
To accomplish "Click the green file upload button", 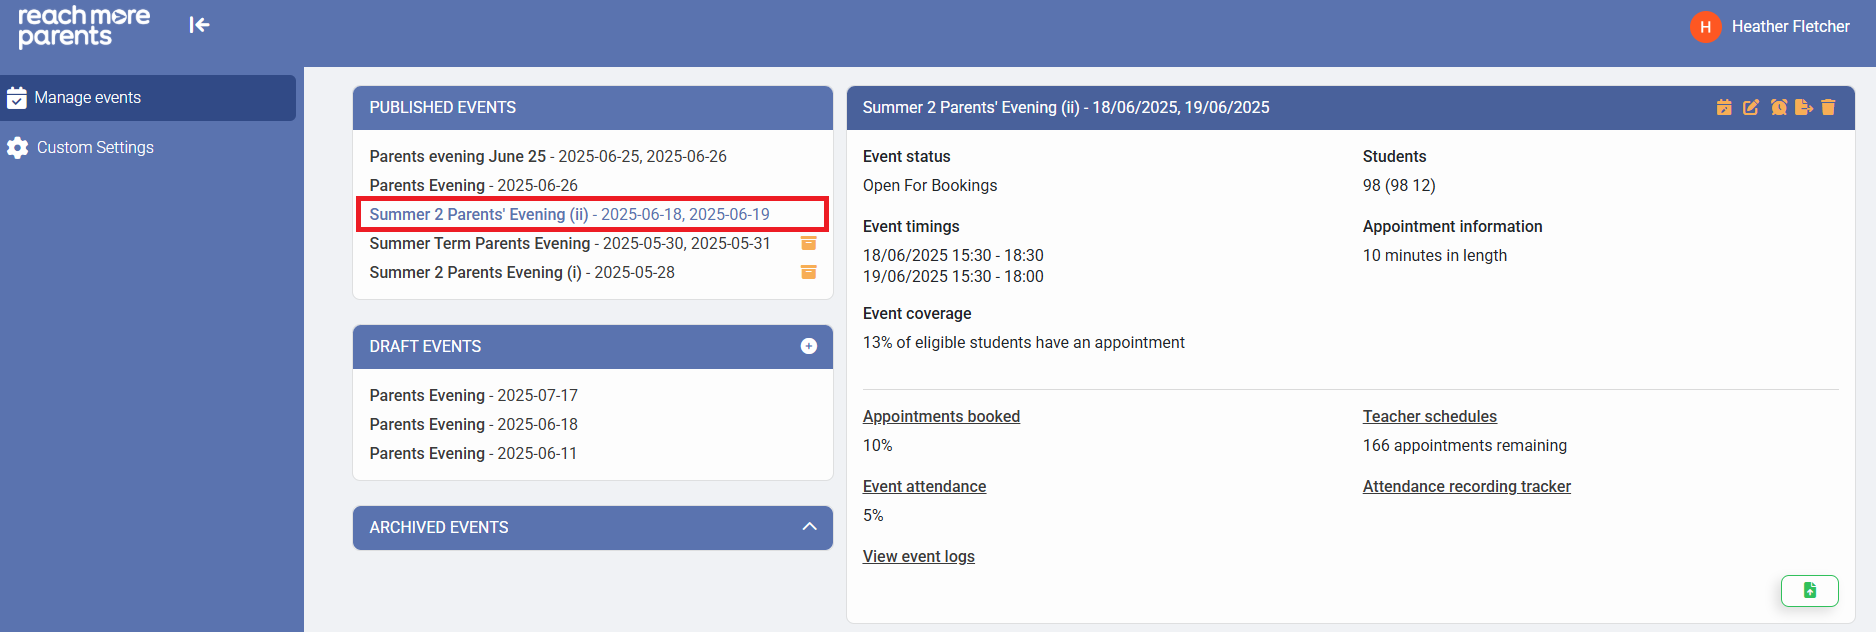I will tap(1809, 591).
